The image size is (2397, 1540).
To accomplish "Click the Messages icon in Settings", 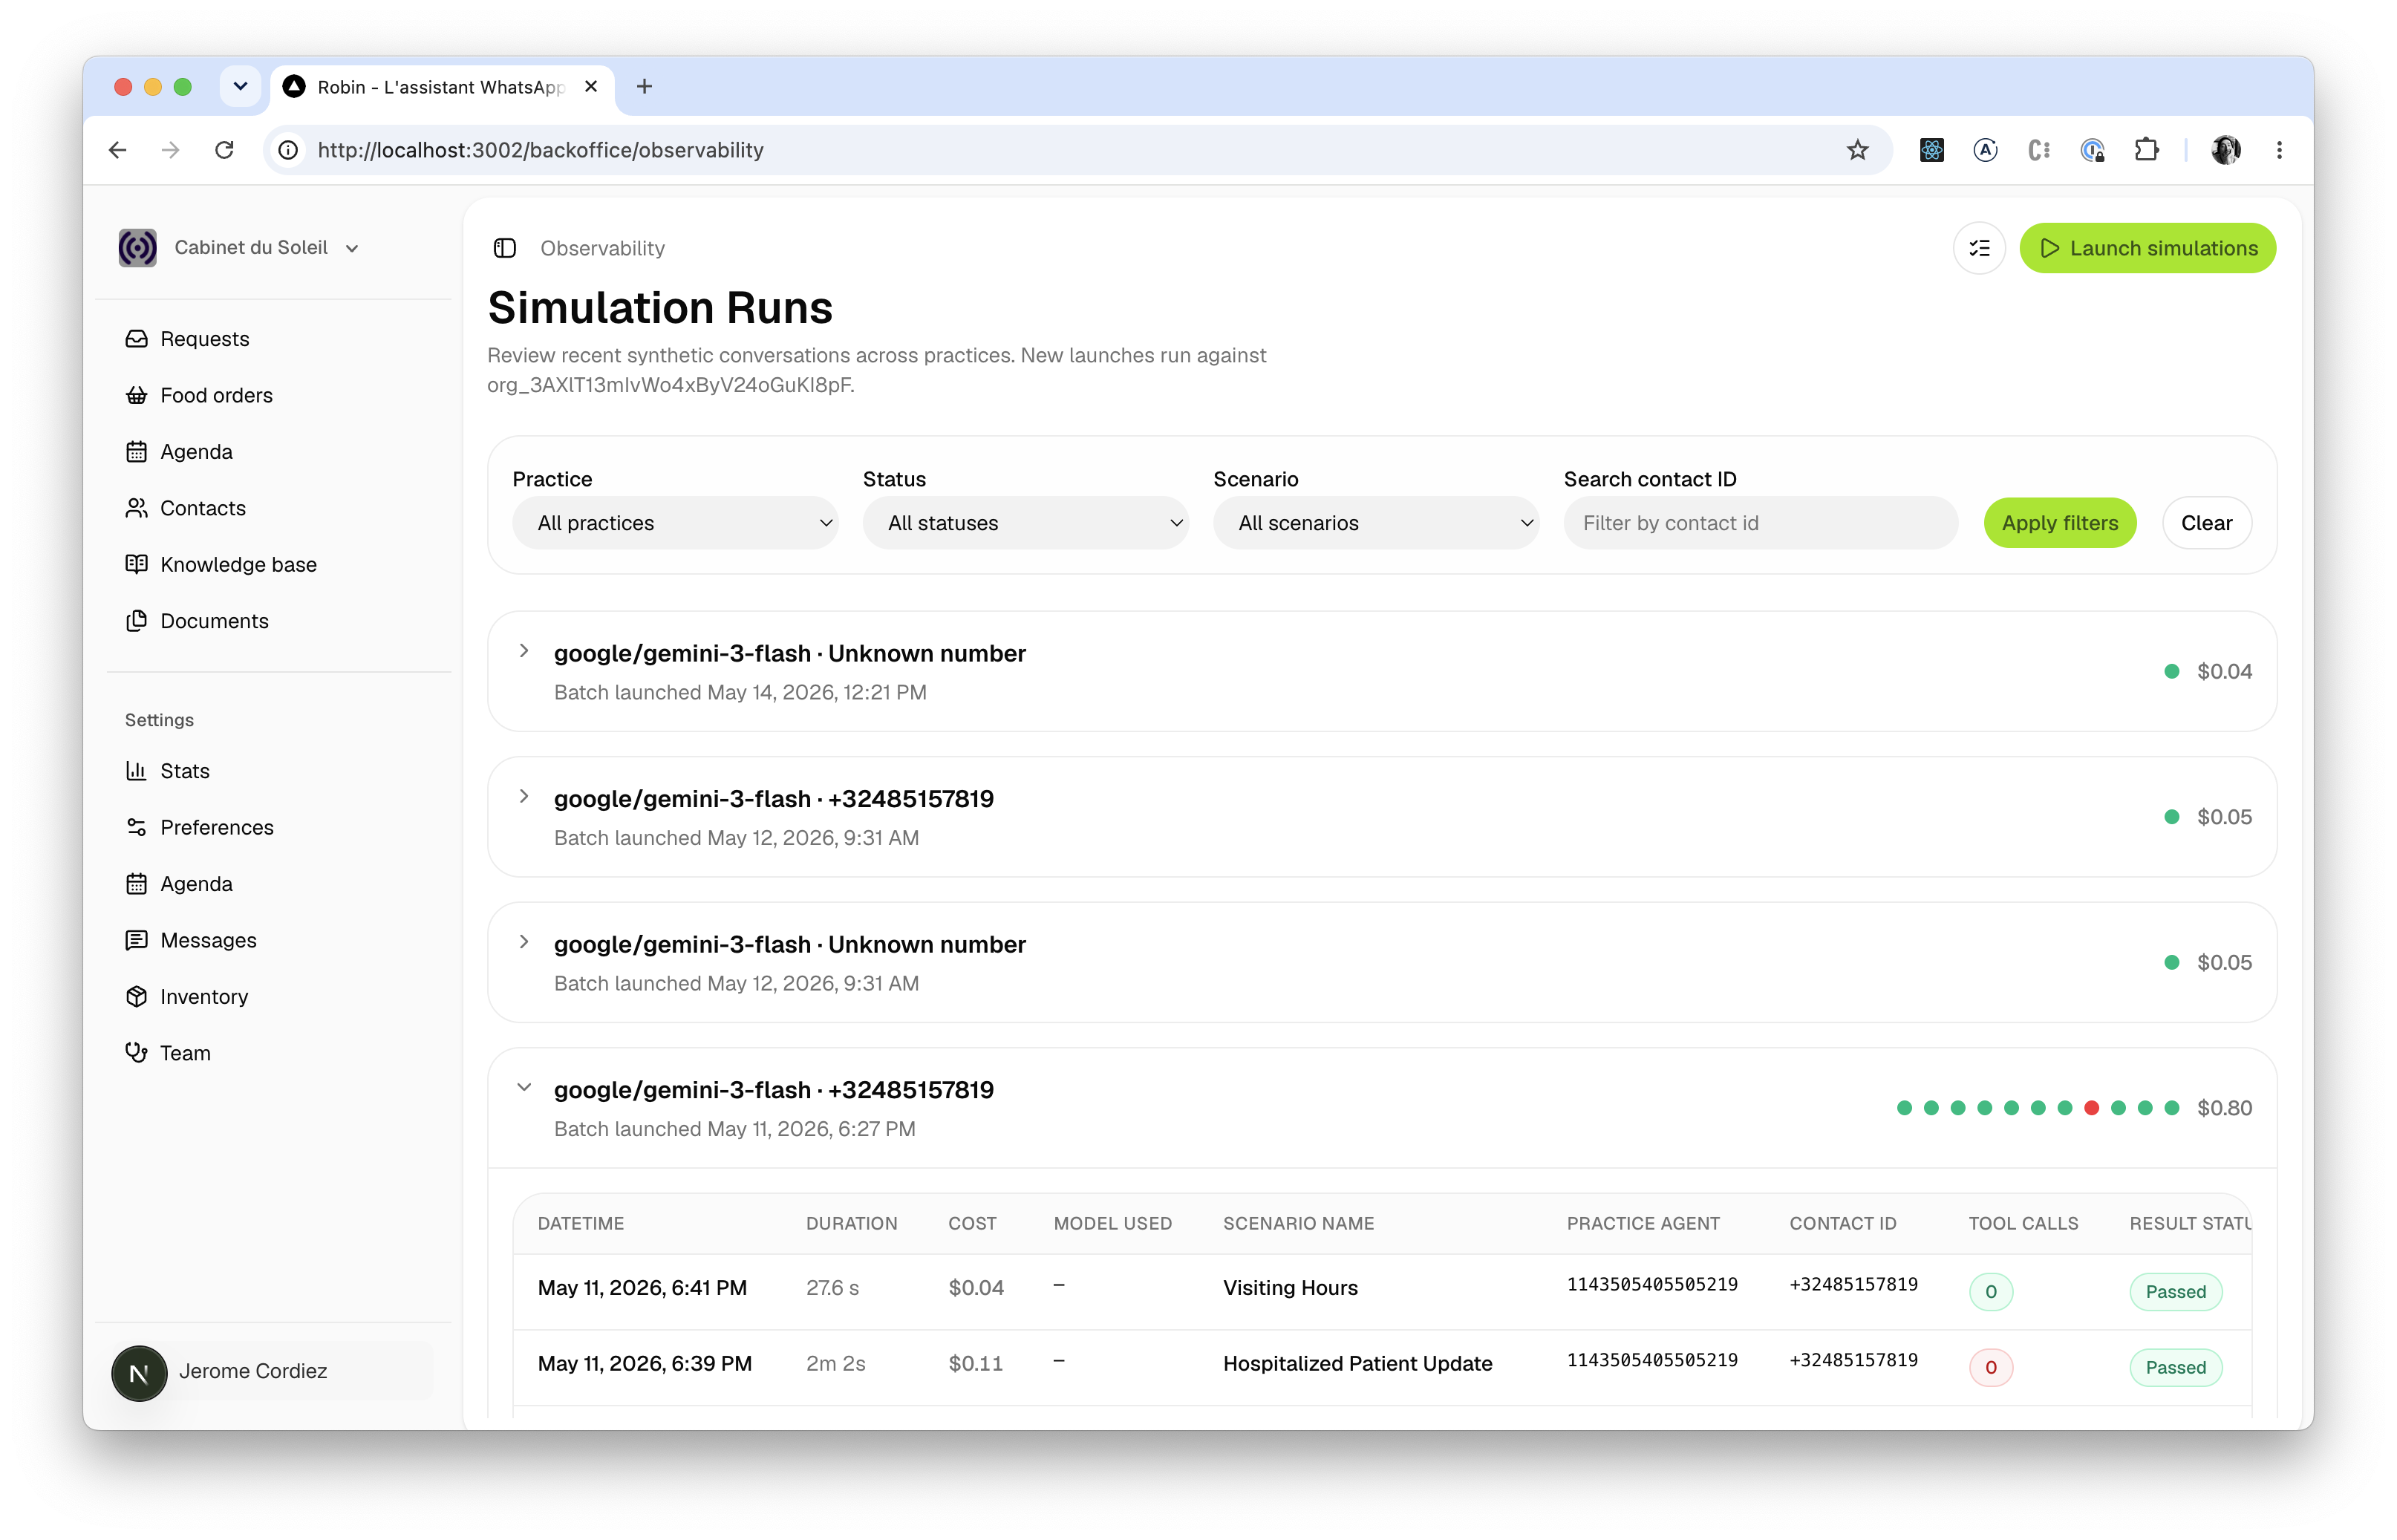I will [136, 940].
